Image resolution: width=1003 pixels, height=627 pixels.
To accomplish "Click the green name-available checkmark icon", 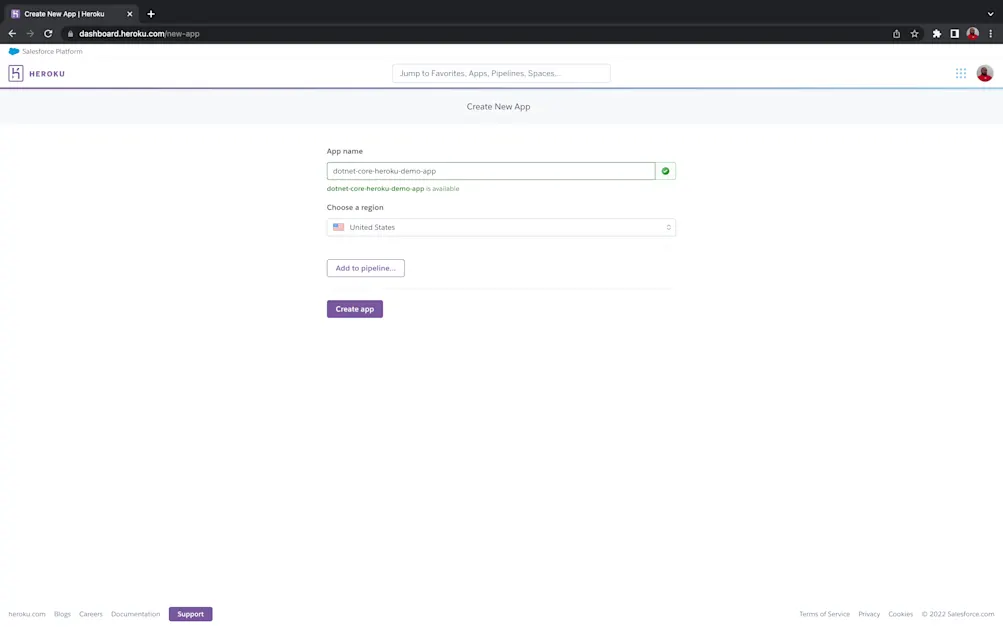I will click(665, 170).
